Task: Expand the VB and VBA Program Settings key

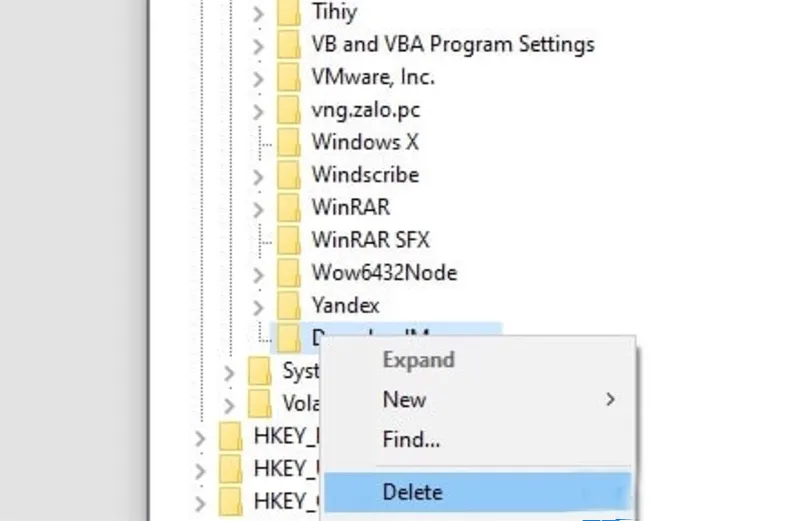Action: coord(258,46)
